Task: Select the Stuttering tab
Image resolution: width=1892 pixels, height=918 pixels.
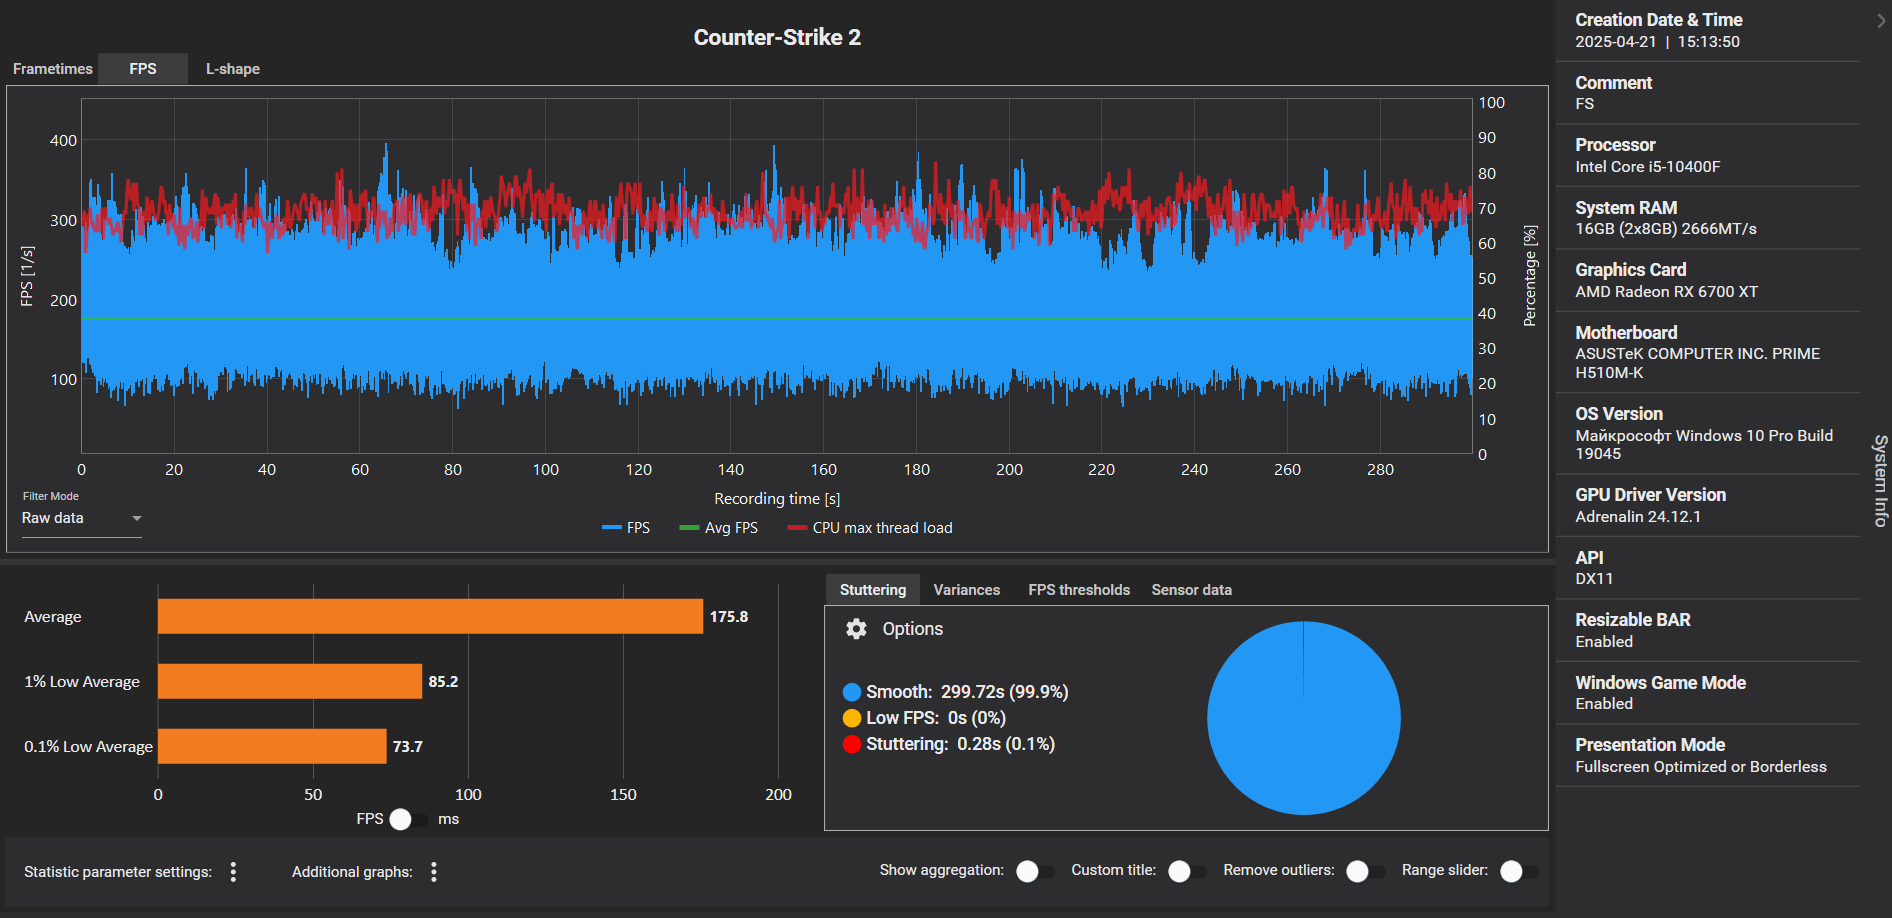Action: pos(873,590)
